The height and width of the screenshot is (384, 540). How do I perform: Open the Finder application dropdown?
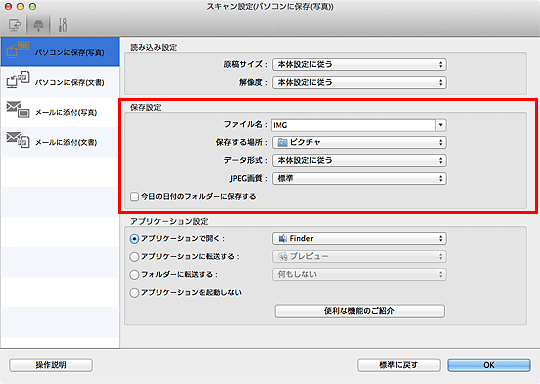(359, 238)
